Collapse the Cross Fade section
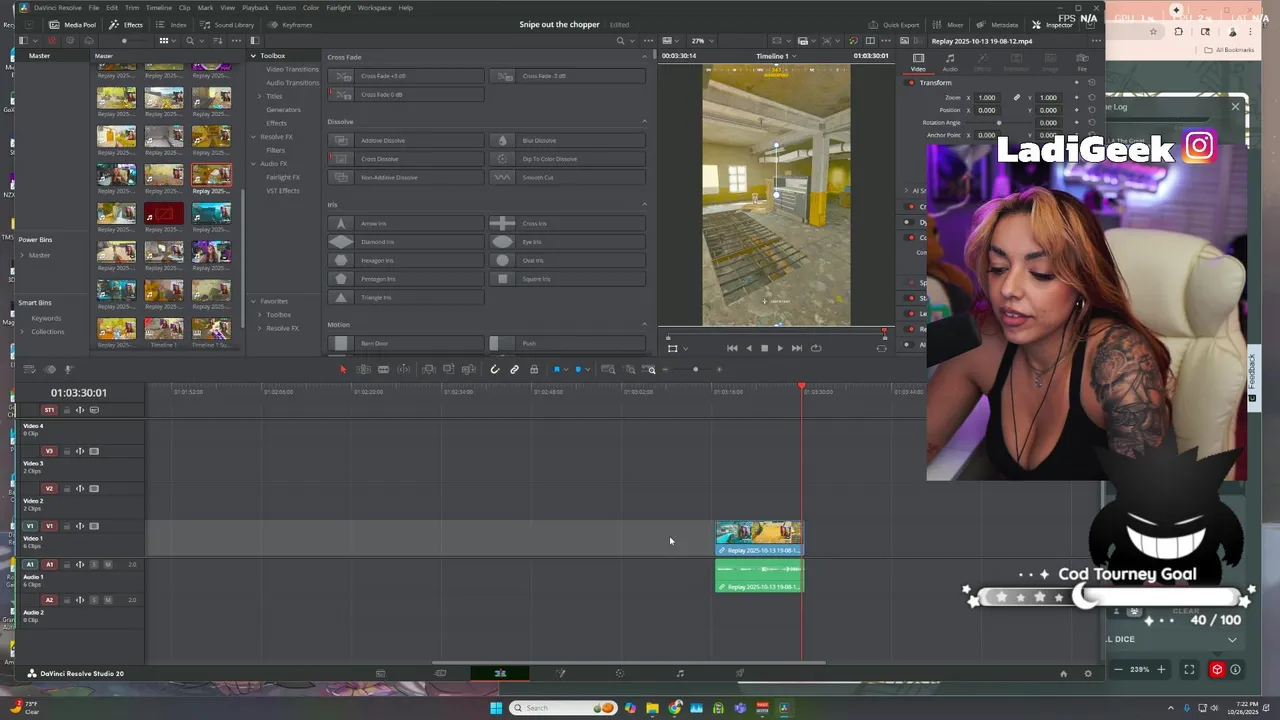This screenshot has width=1280, height=720. click(644, 57)
